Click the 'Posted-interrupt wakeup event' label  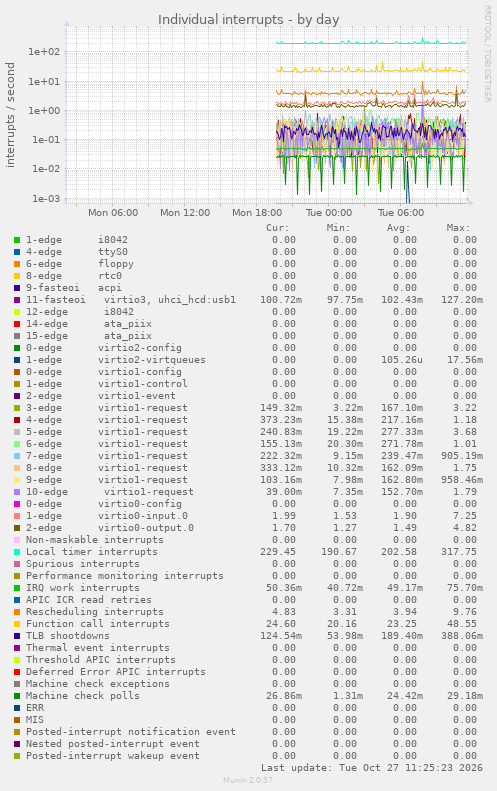pos(113,756)
